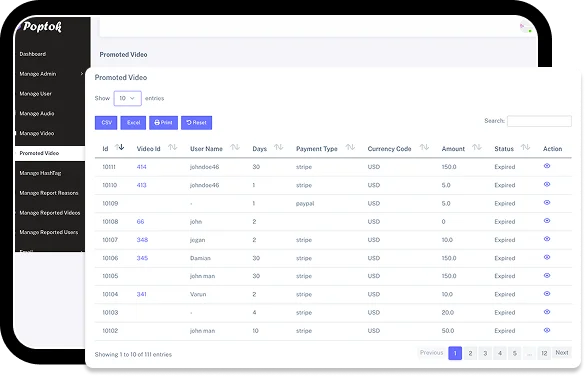Open Manage Audio in sidebar
Viewport: 585px width, 376px height.
point(37,113)
